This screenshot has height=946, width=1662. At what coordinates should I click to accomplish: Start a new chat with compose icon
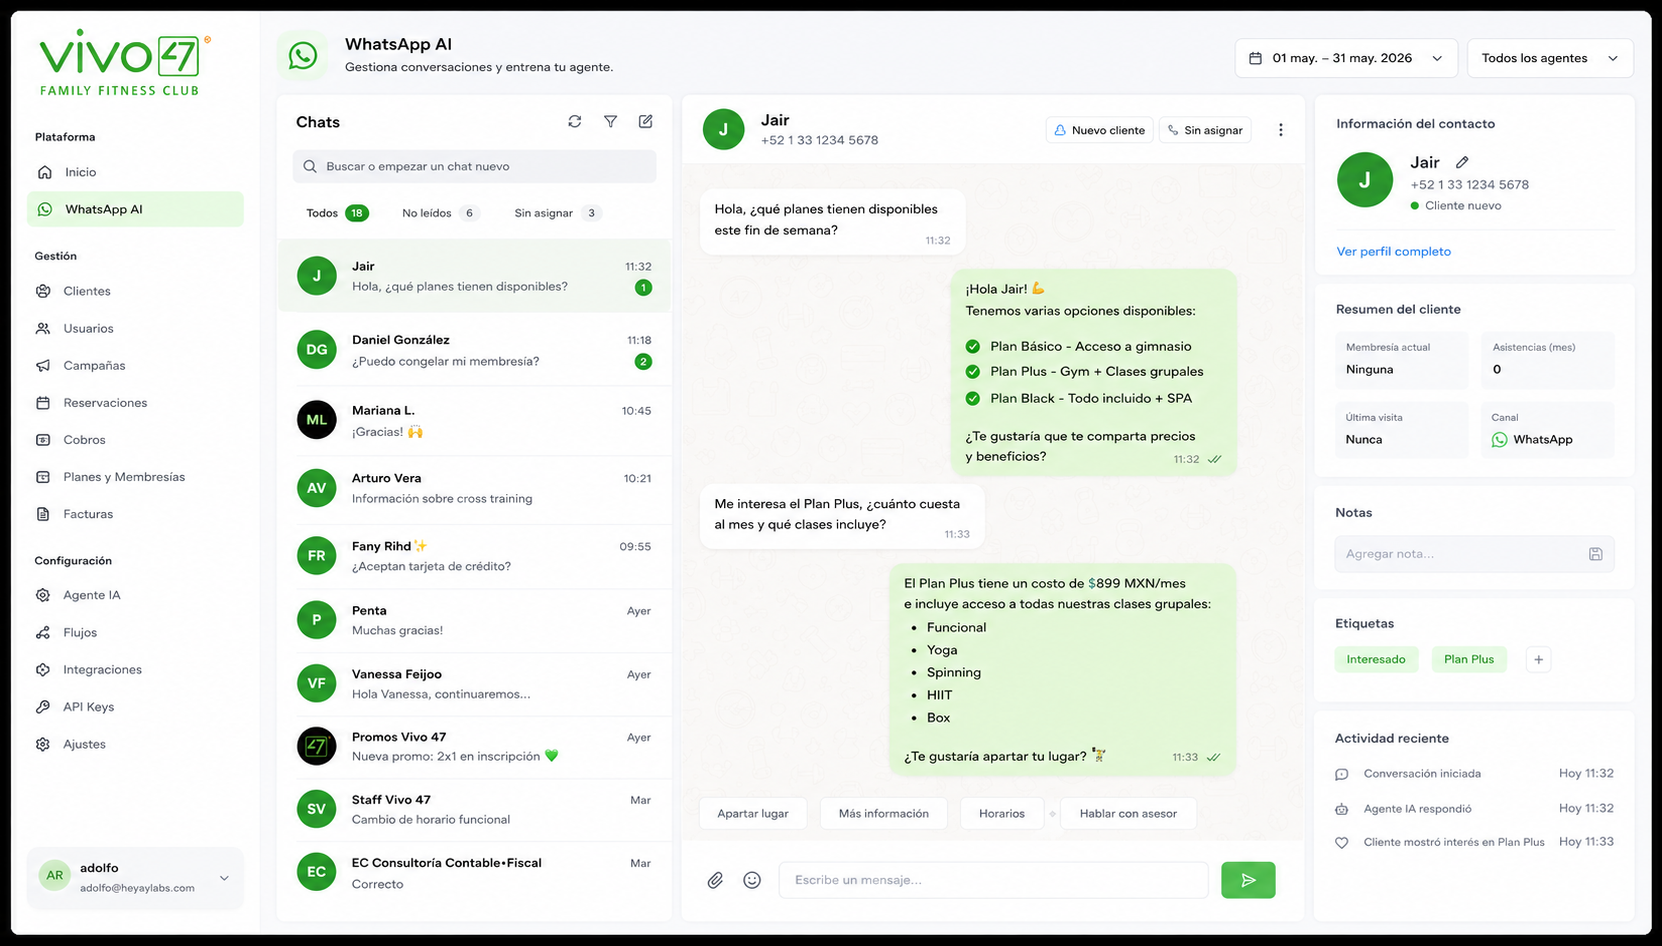point(646,121)
